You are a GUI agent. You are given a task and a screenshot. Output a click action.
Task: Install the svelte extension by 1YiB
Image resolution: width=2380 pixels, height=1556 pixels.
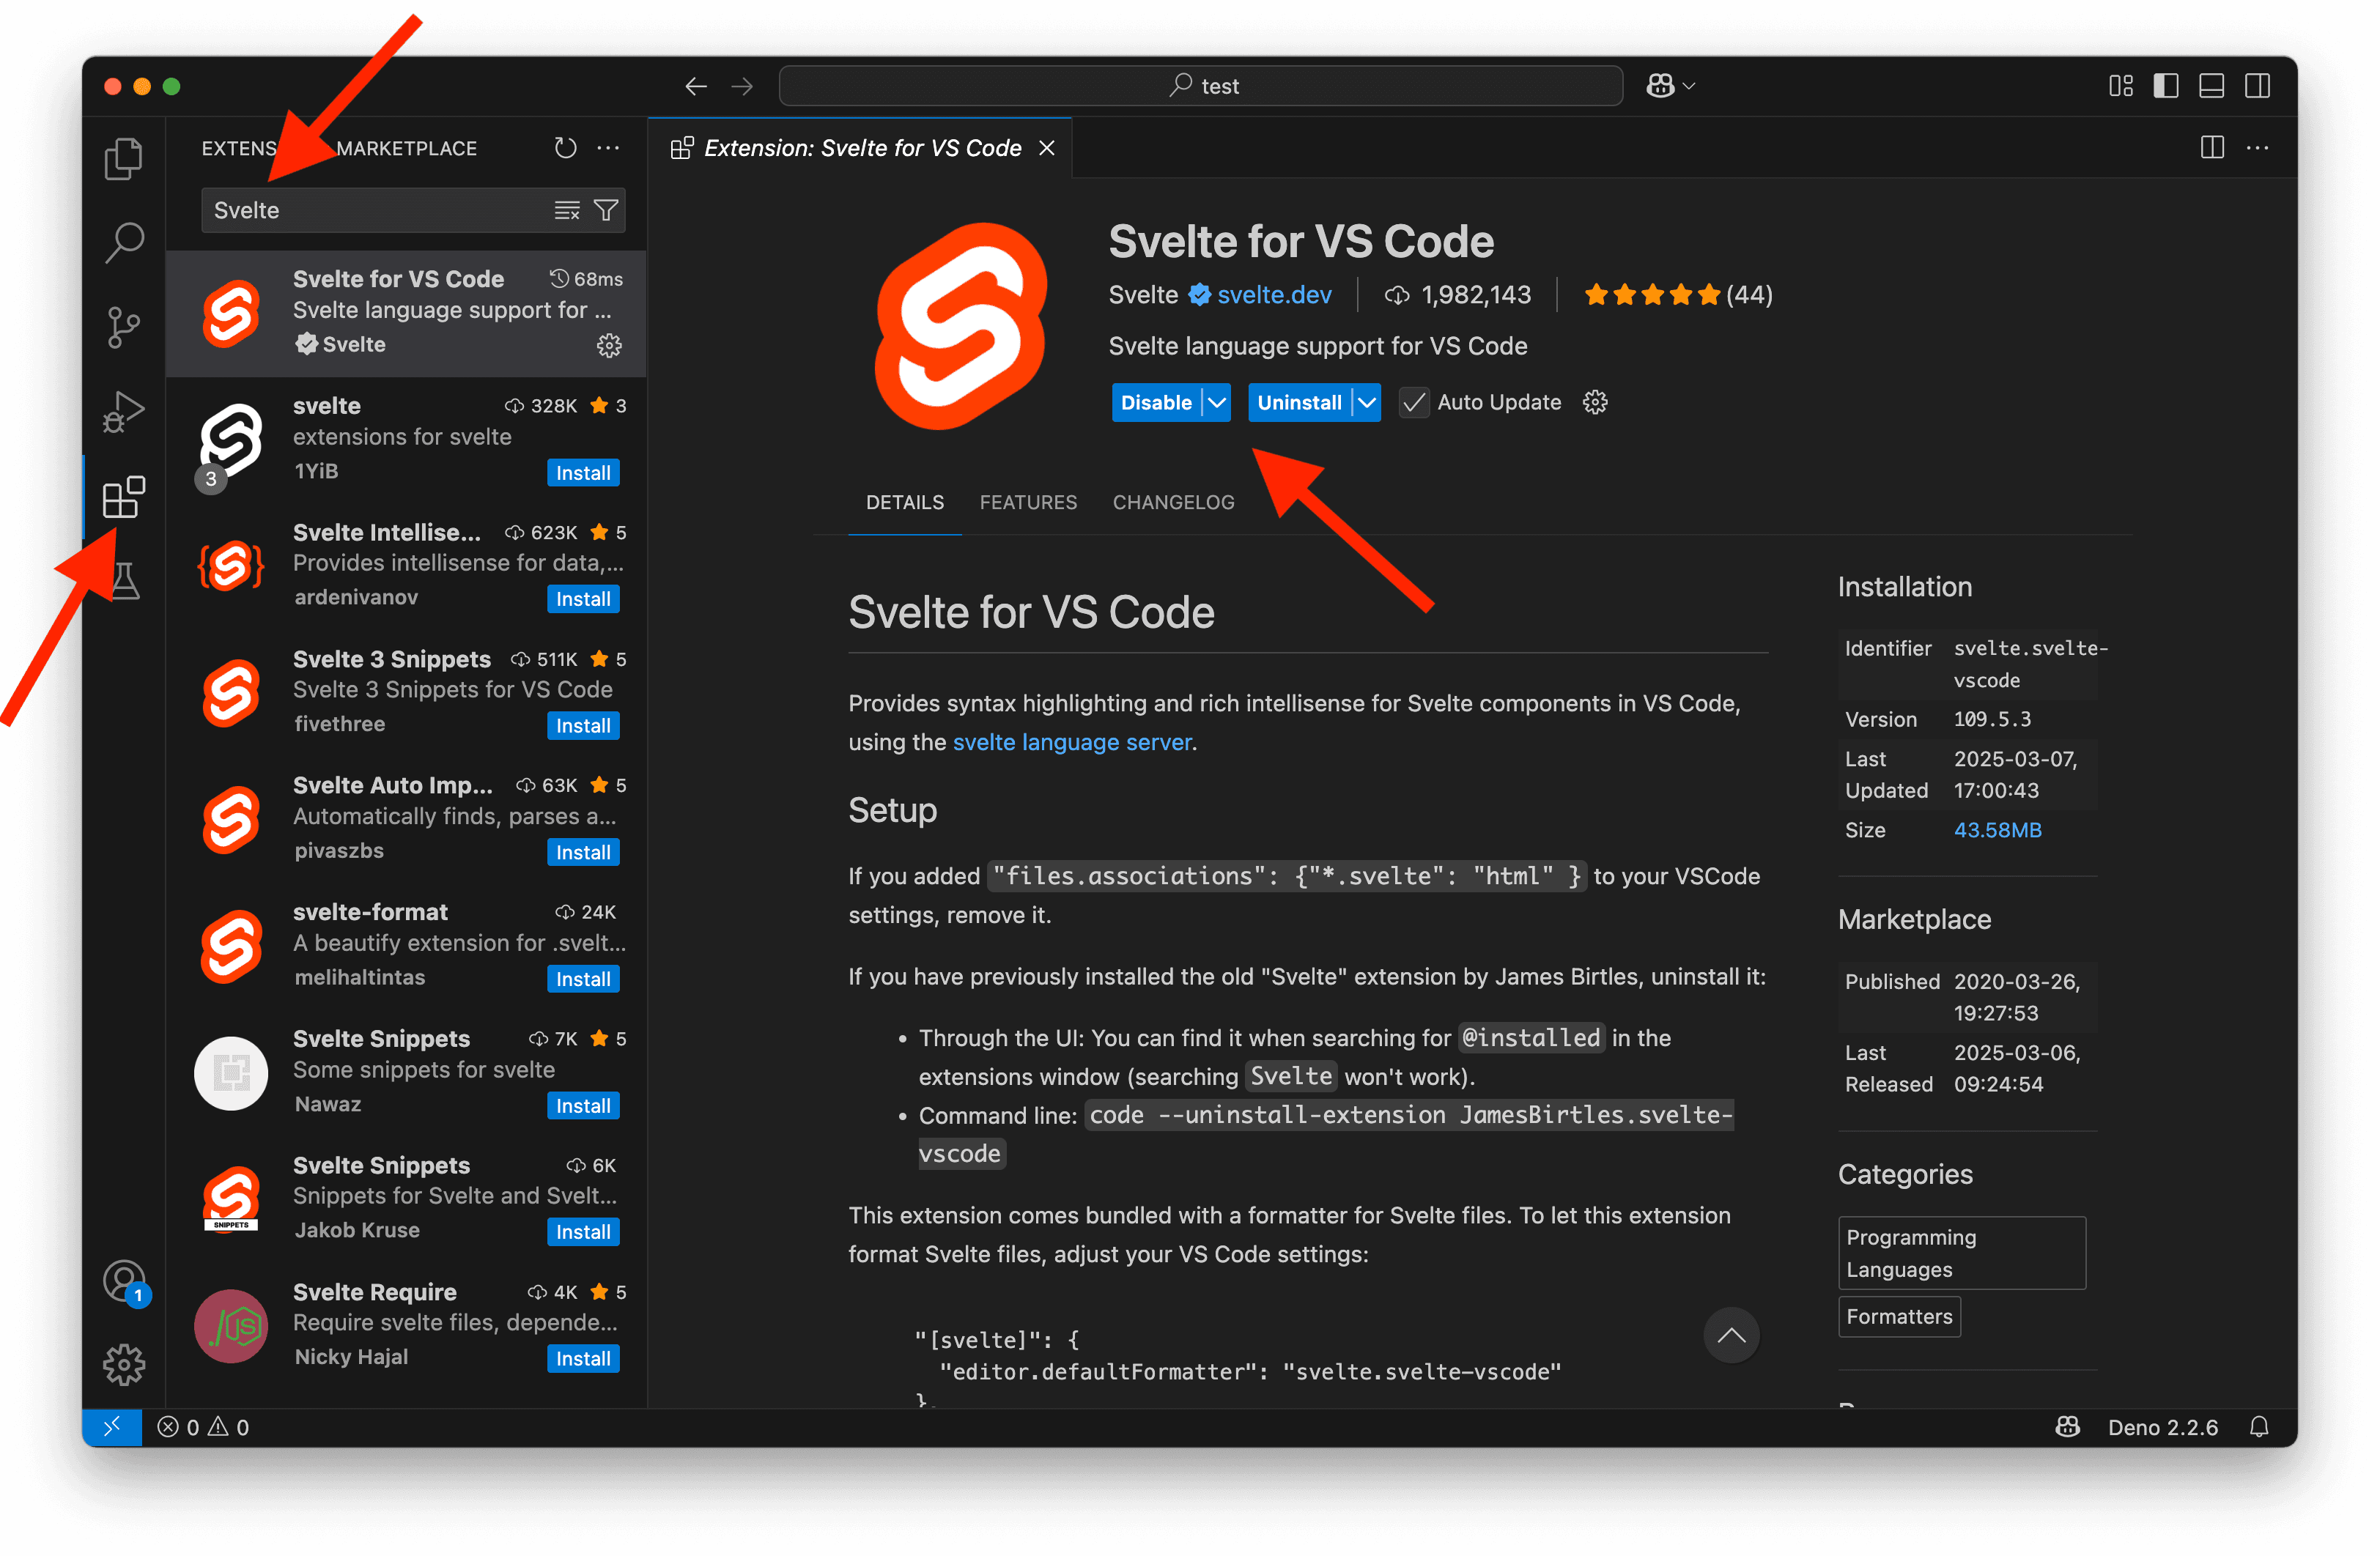(x=583, y=473)
